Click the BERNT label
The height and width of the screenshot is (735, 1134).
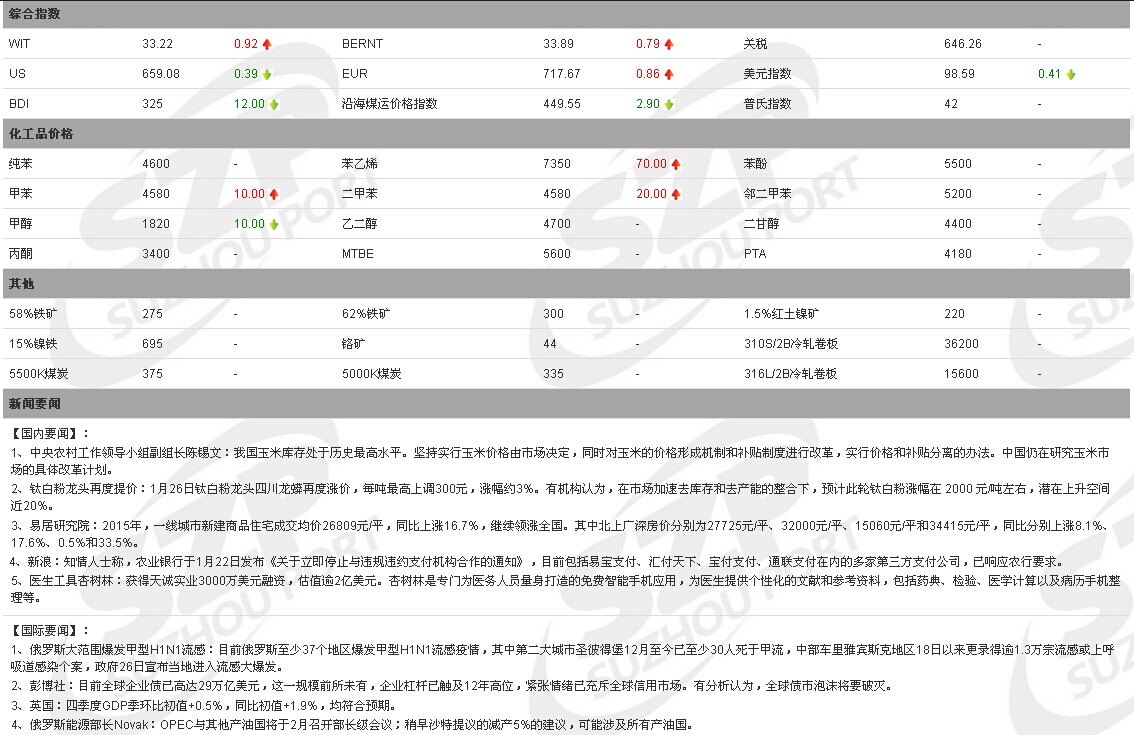pyautogui.click(x=362, y=44)
